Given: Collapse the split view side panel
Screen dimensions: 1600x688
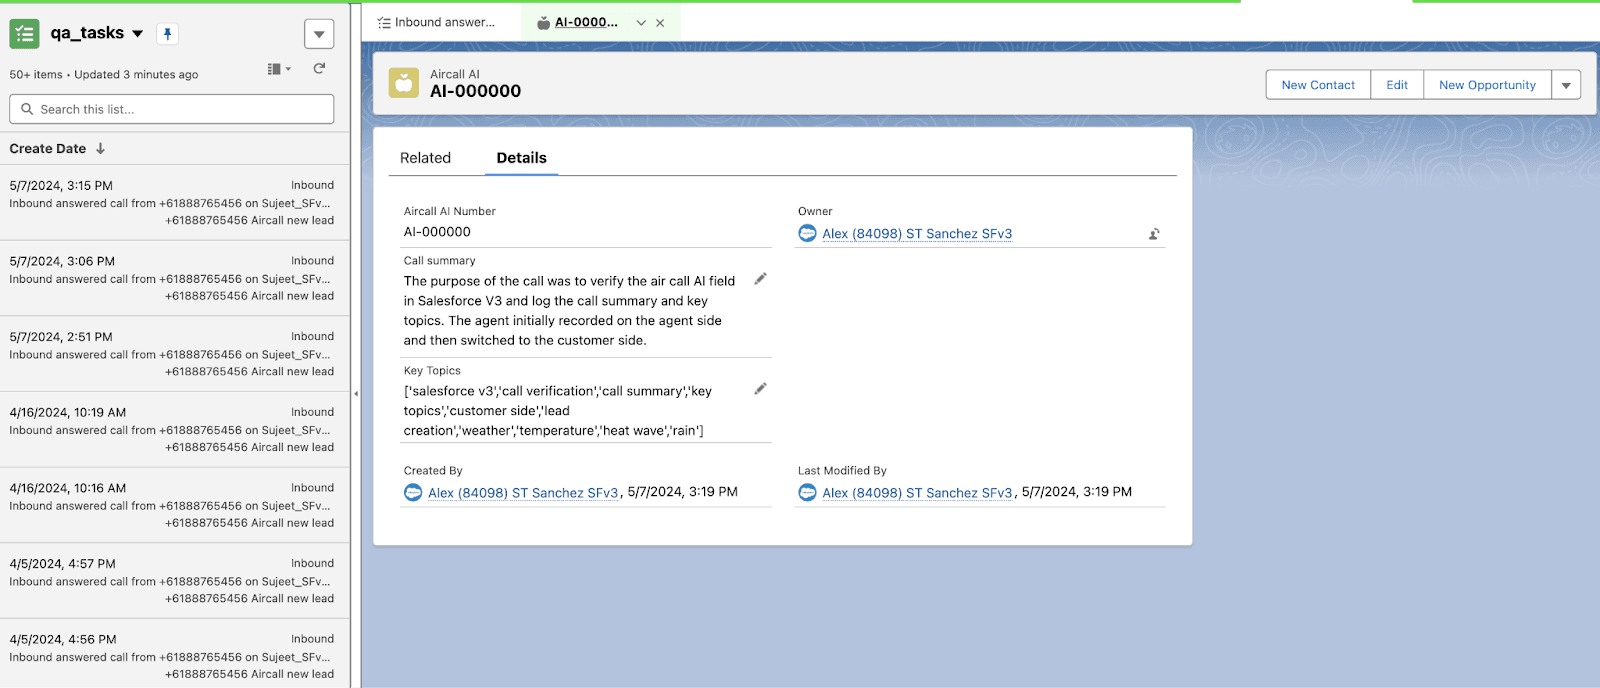Looking at the screenshot, I should tap(356, 394).
